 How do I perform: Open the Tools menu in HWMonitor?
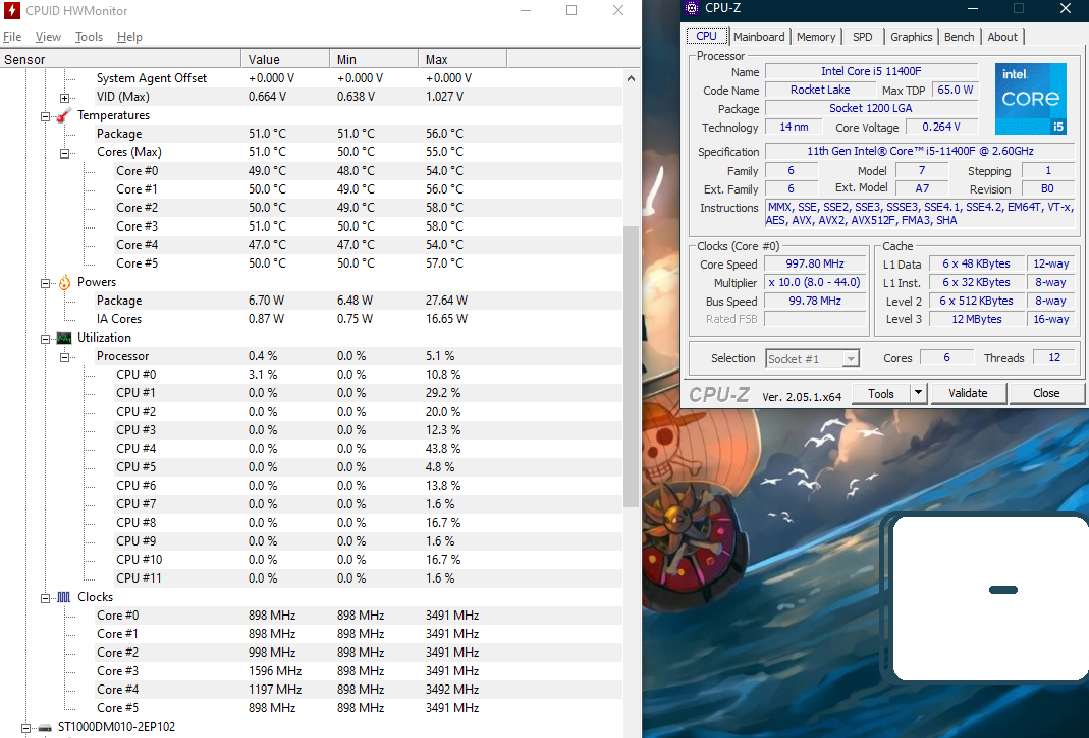pyautogui.click(x=89, y=37)
